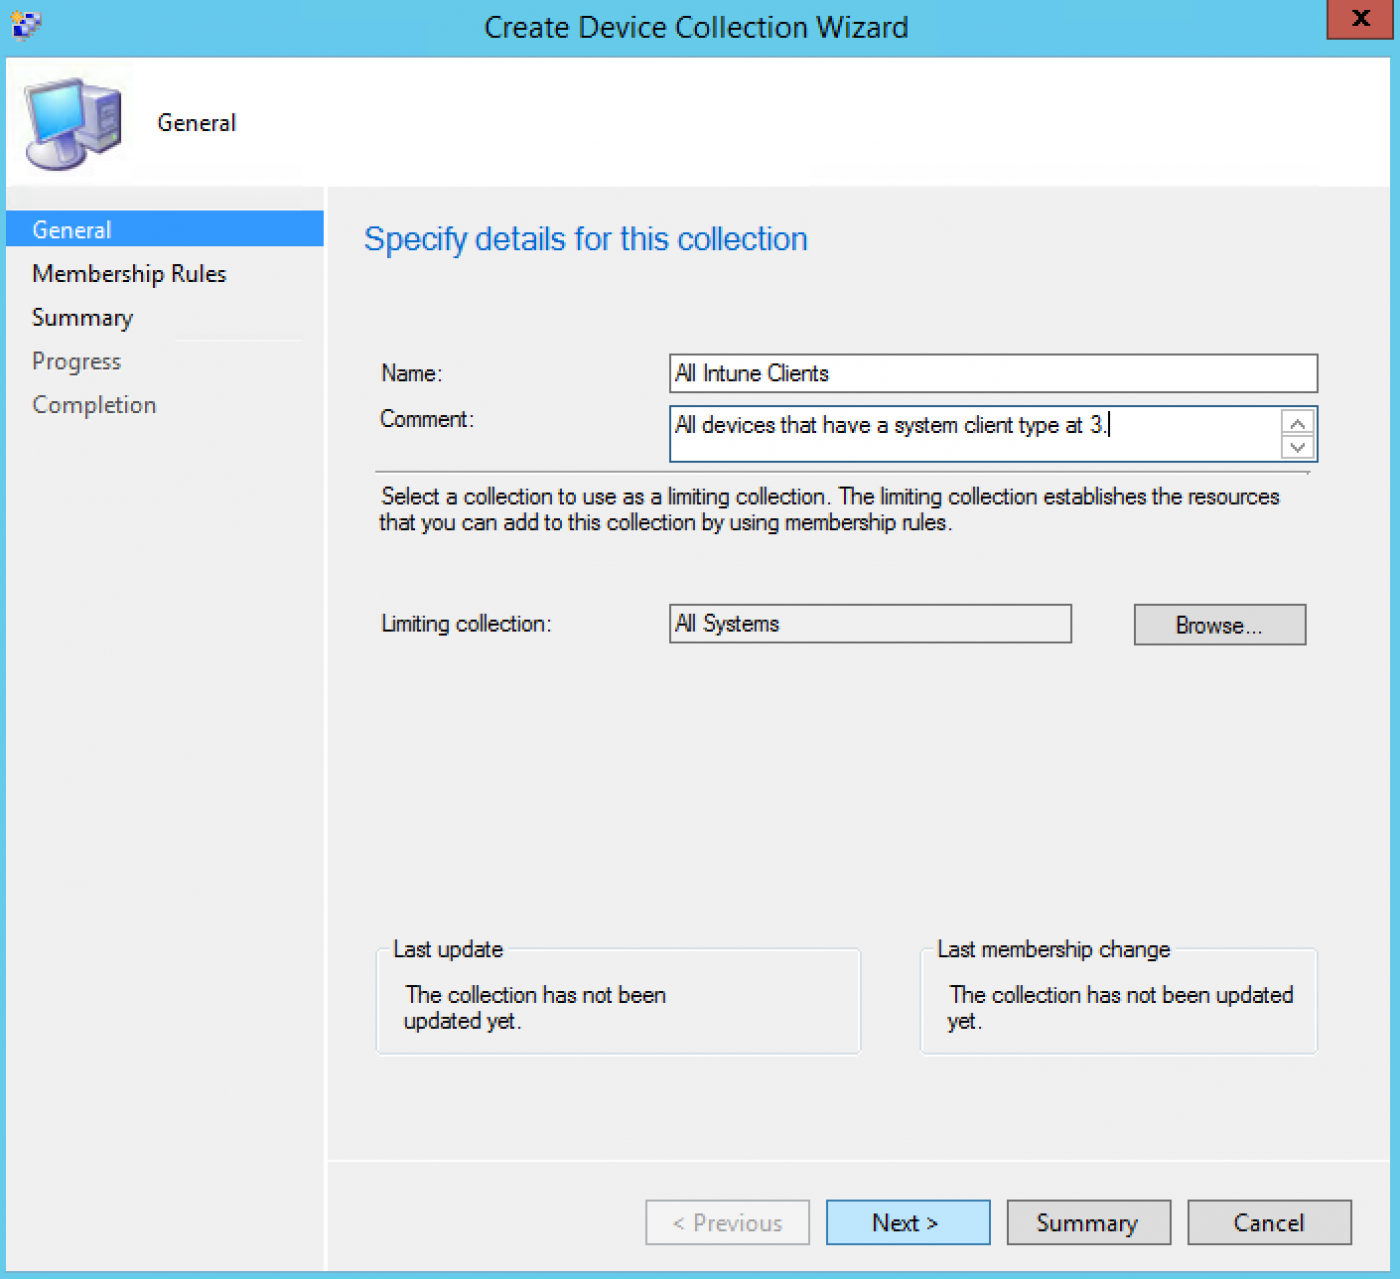Image resolution: width=1400 pixels, height=1279 pixels.
Task: Click the device collection wizard icon in titlebar
Action: tap(27, 22)
